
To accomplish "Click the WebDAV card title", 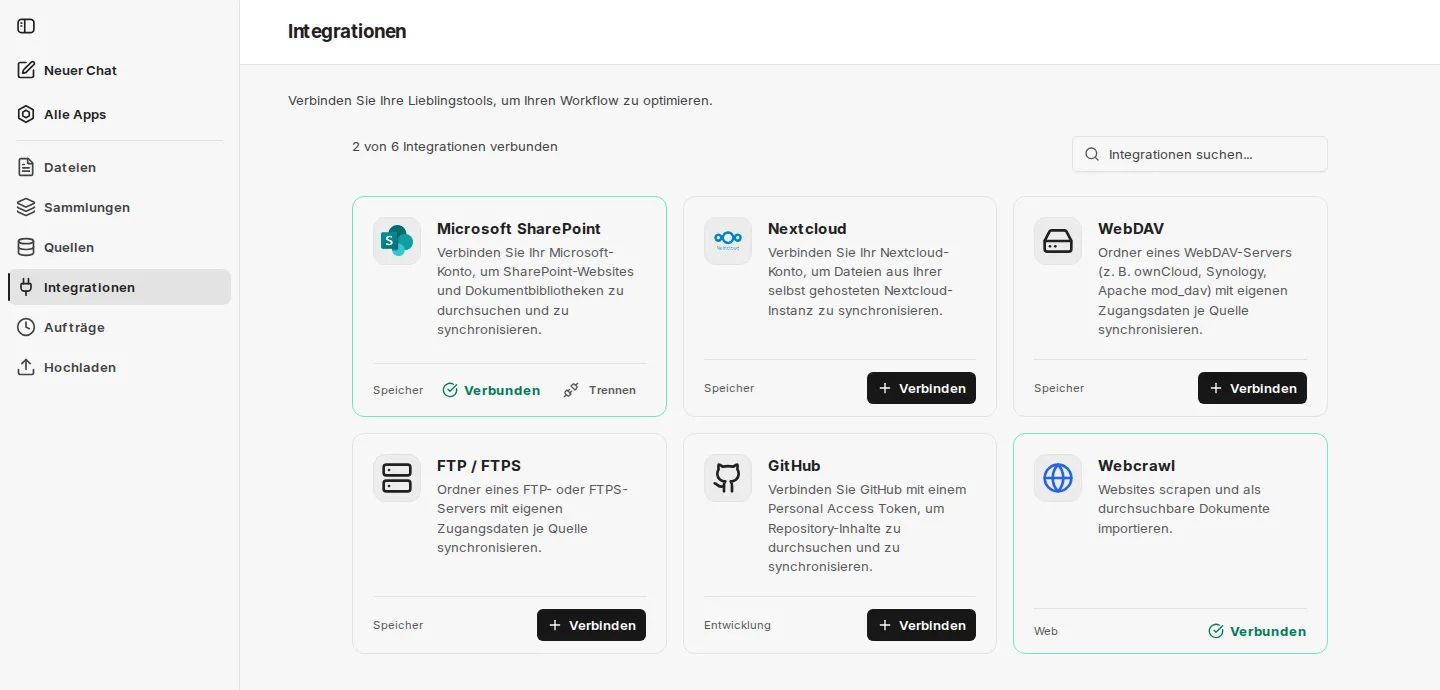I will (1131, 228).
